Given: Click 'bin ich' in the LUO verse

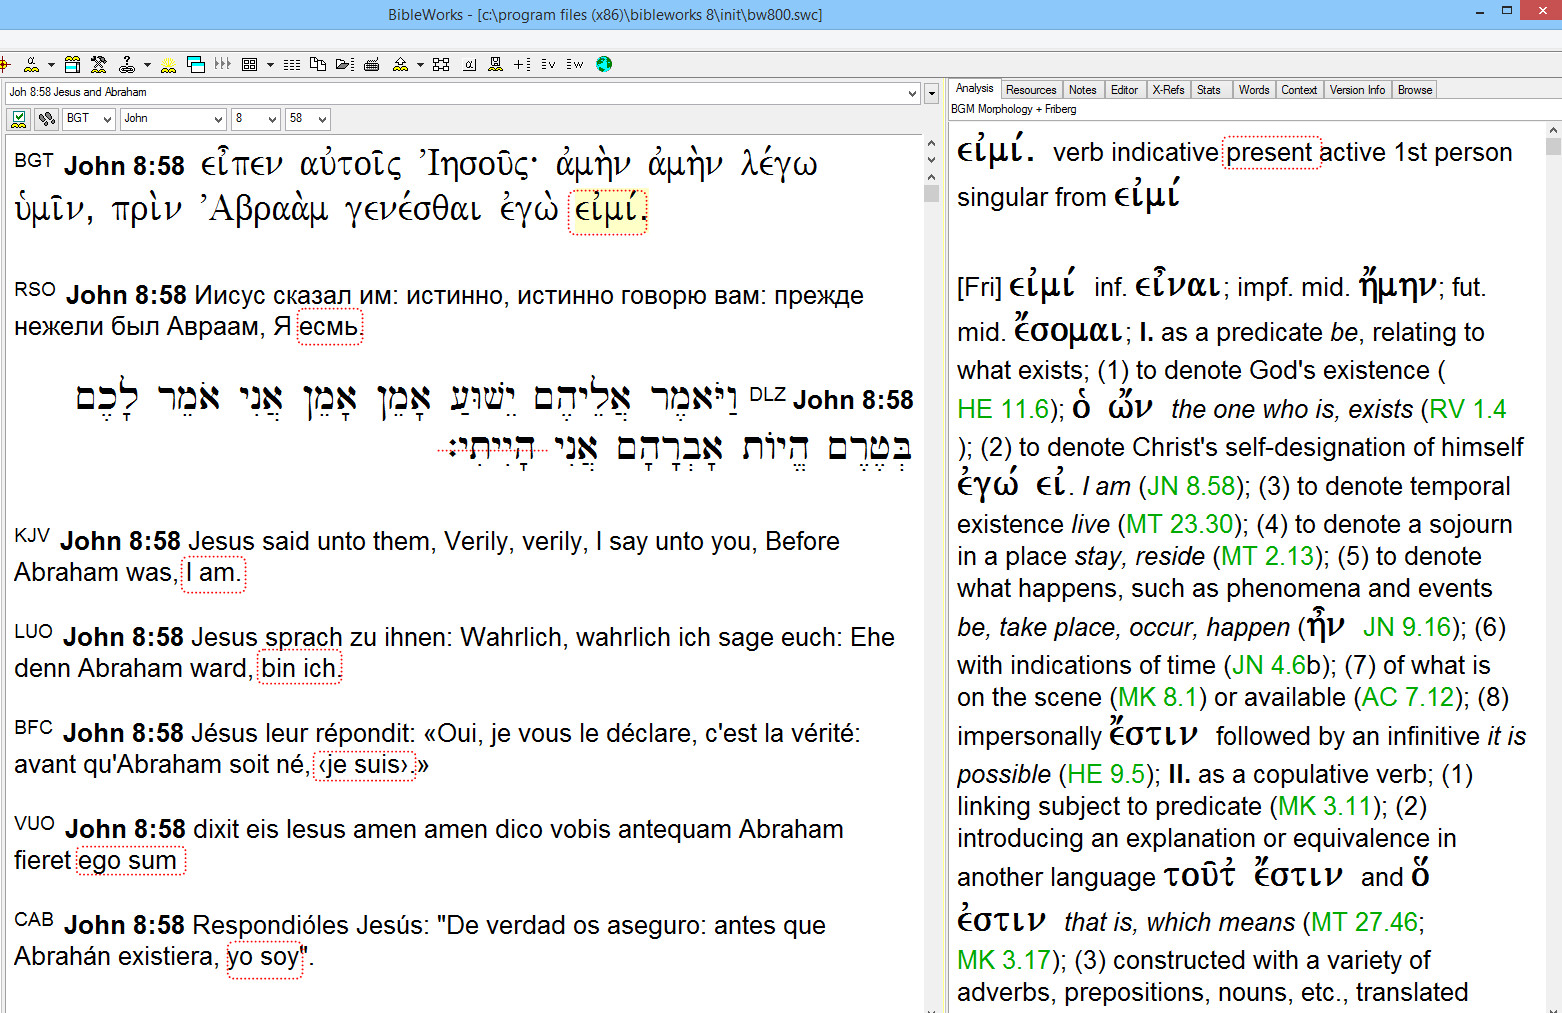Looking at the screenshot, I should coord(299,669).
